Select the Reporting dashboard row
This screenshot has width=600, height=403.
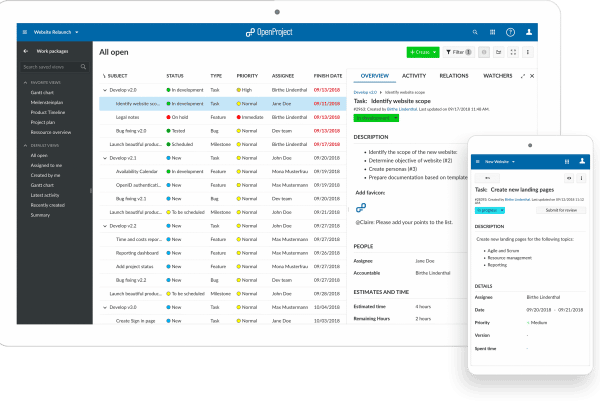(x=223, y=253)
